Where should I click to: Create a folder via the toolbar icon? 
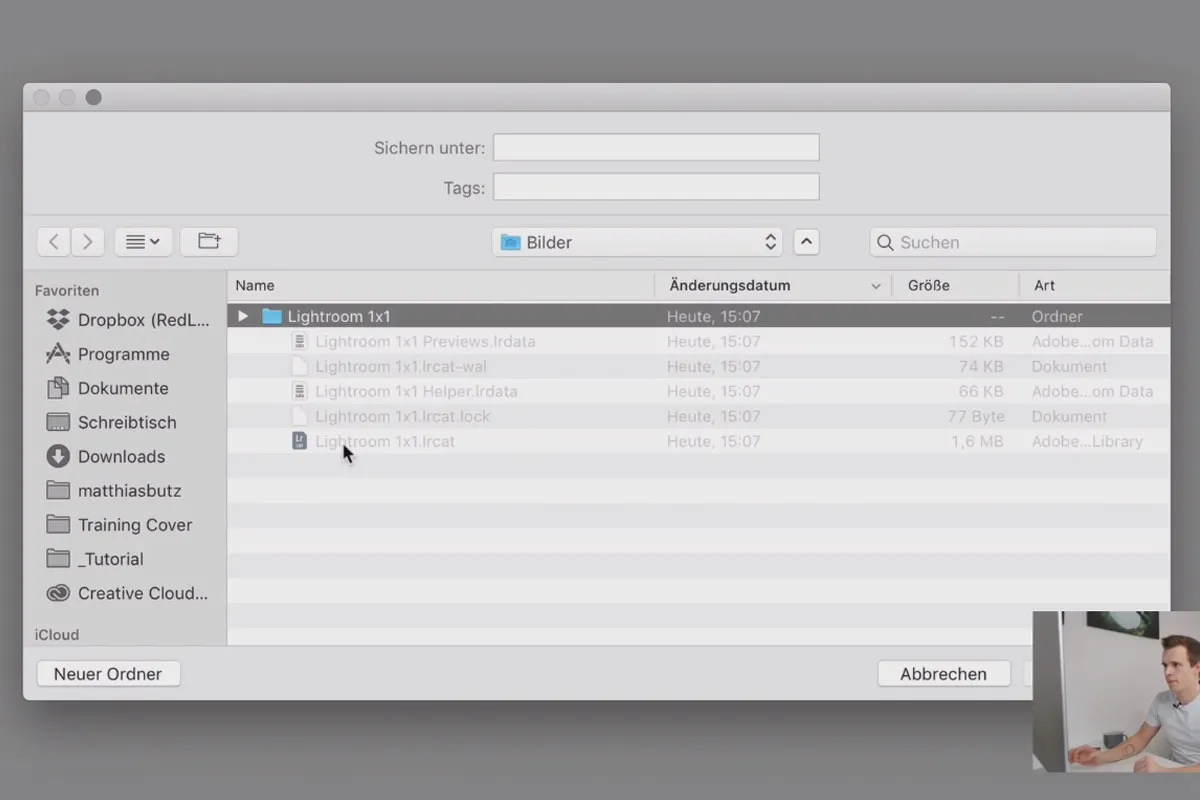point(209,242)
